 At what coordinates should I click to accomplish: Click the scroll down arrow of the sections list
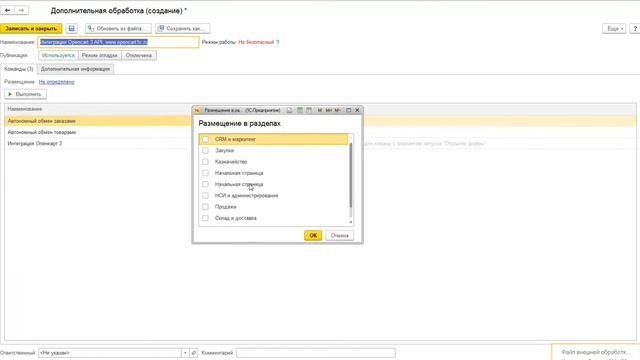pos(351,222)
